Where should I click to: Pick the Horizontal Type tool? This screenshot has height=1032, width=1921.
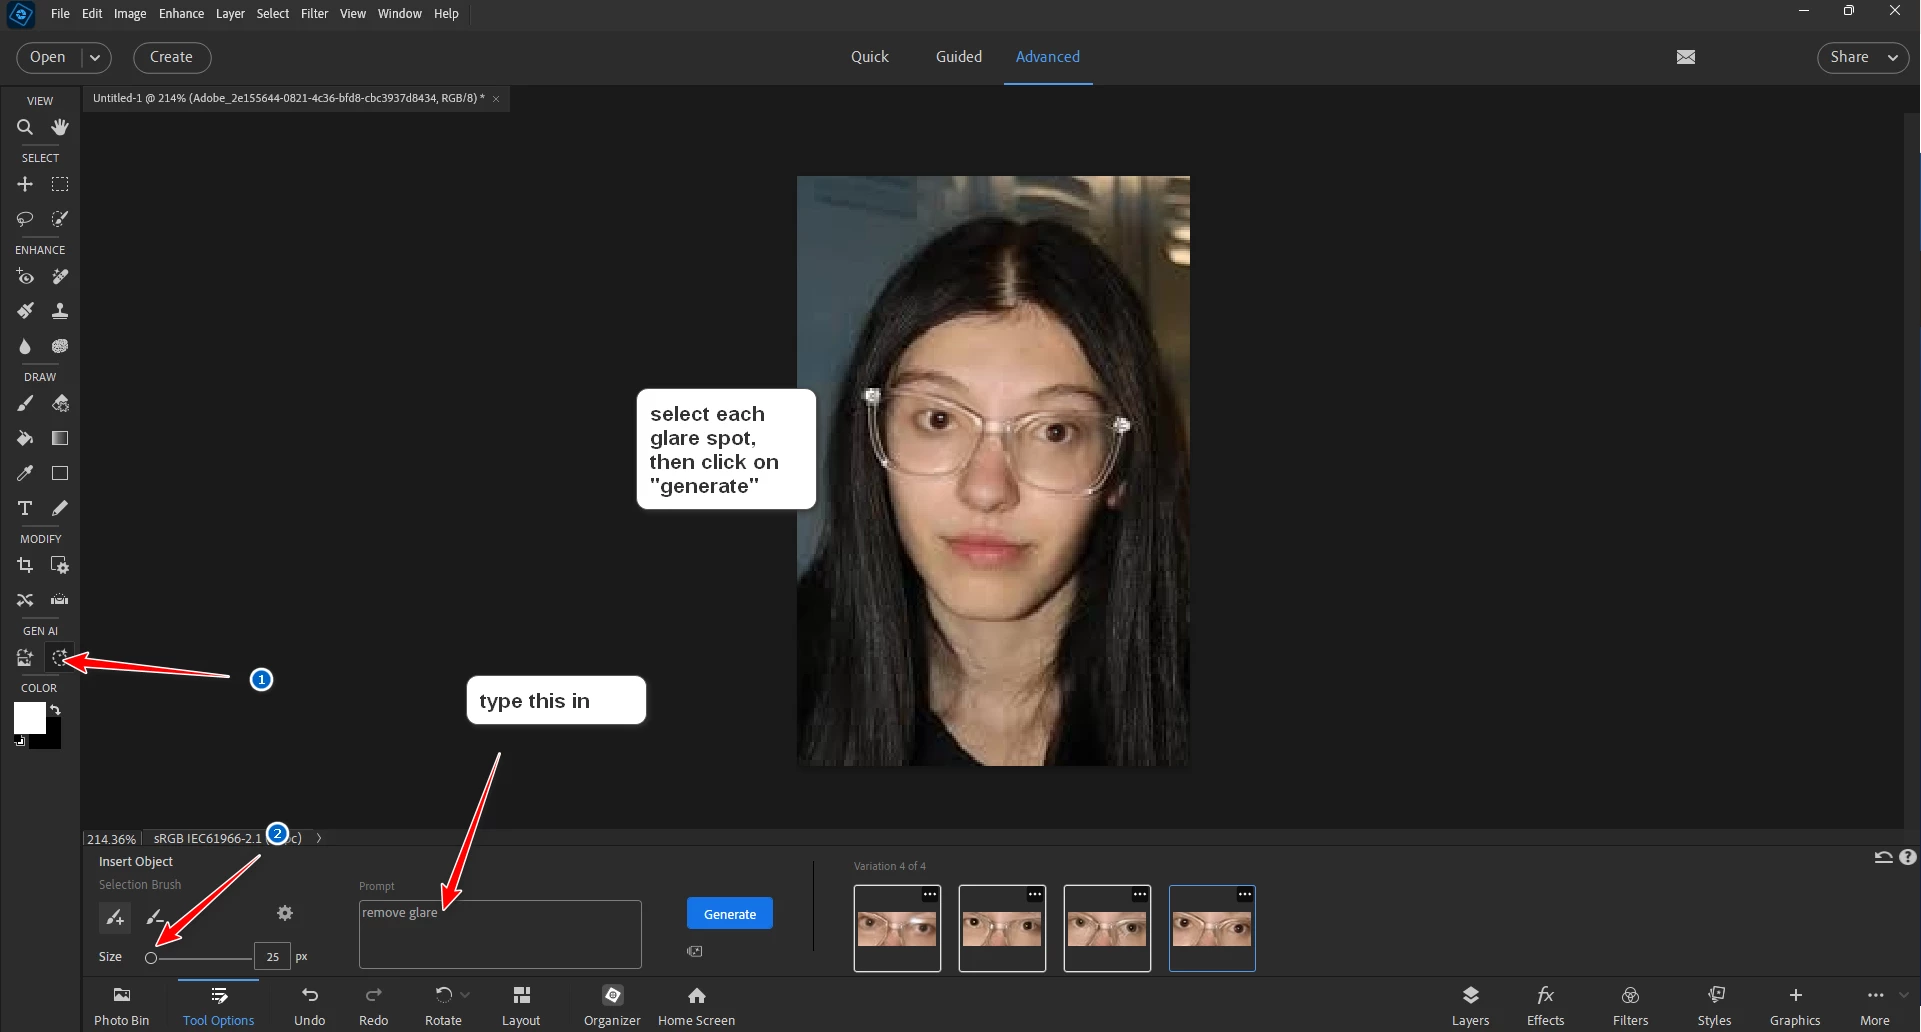(25, 508)
